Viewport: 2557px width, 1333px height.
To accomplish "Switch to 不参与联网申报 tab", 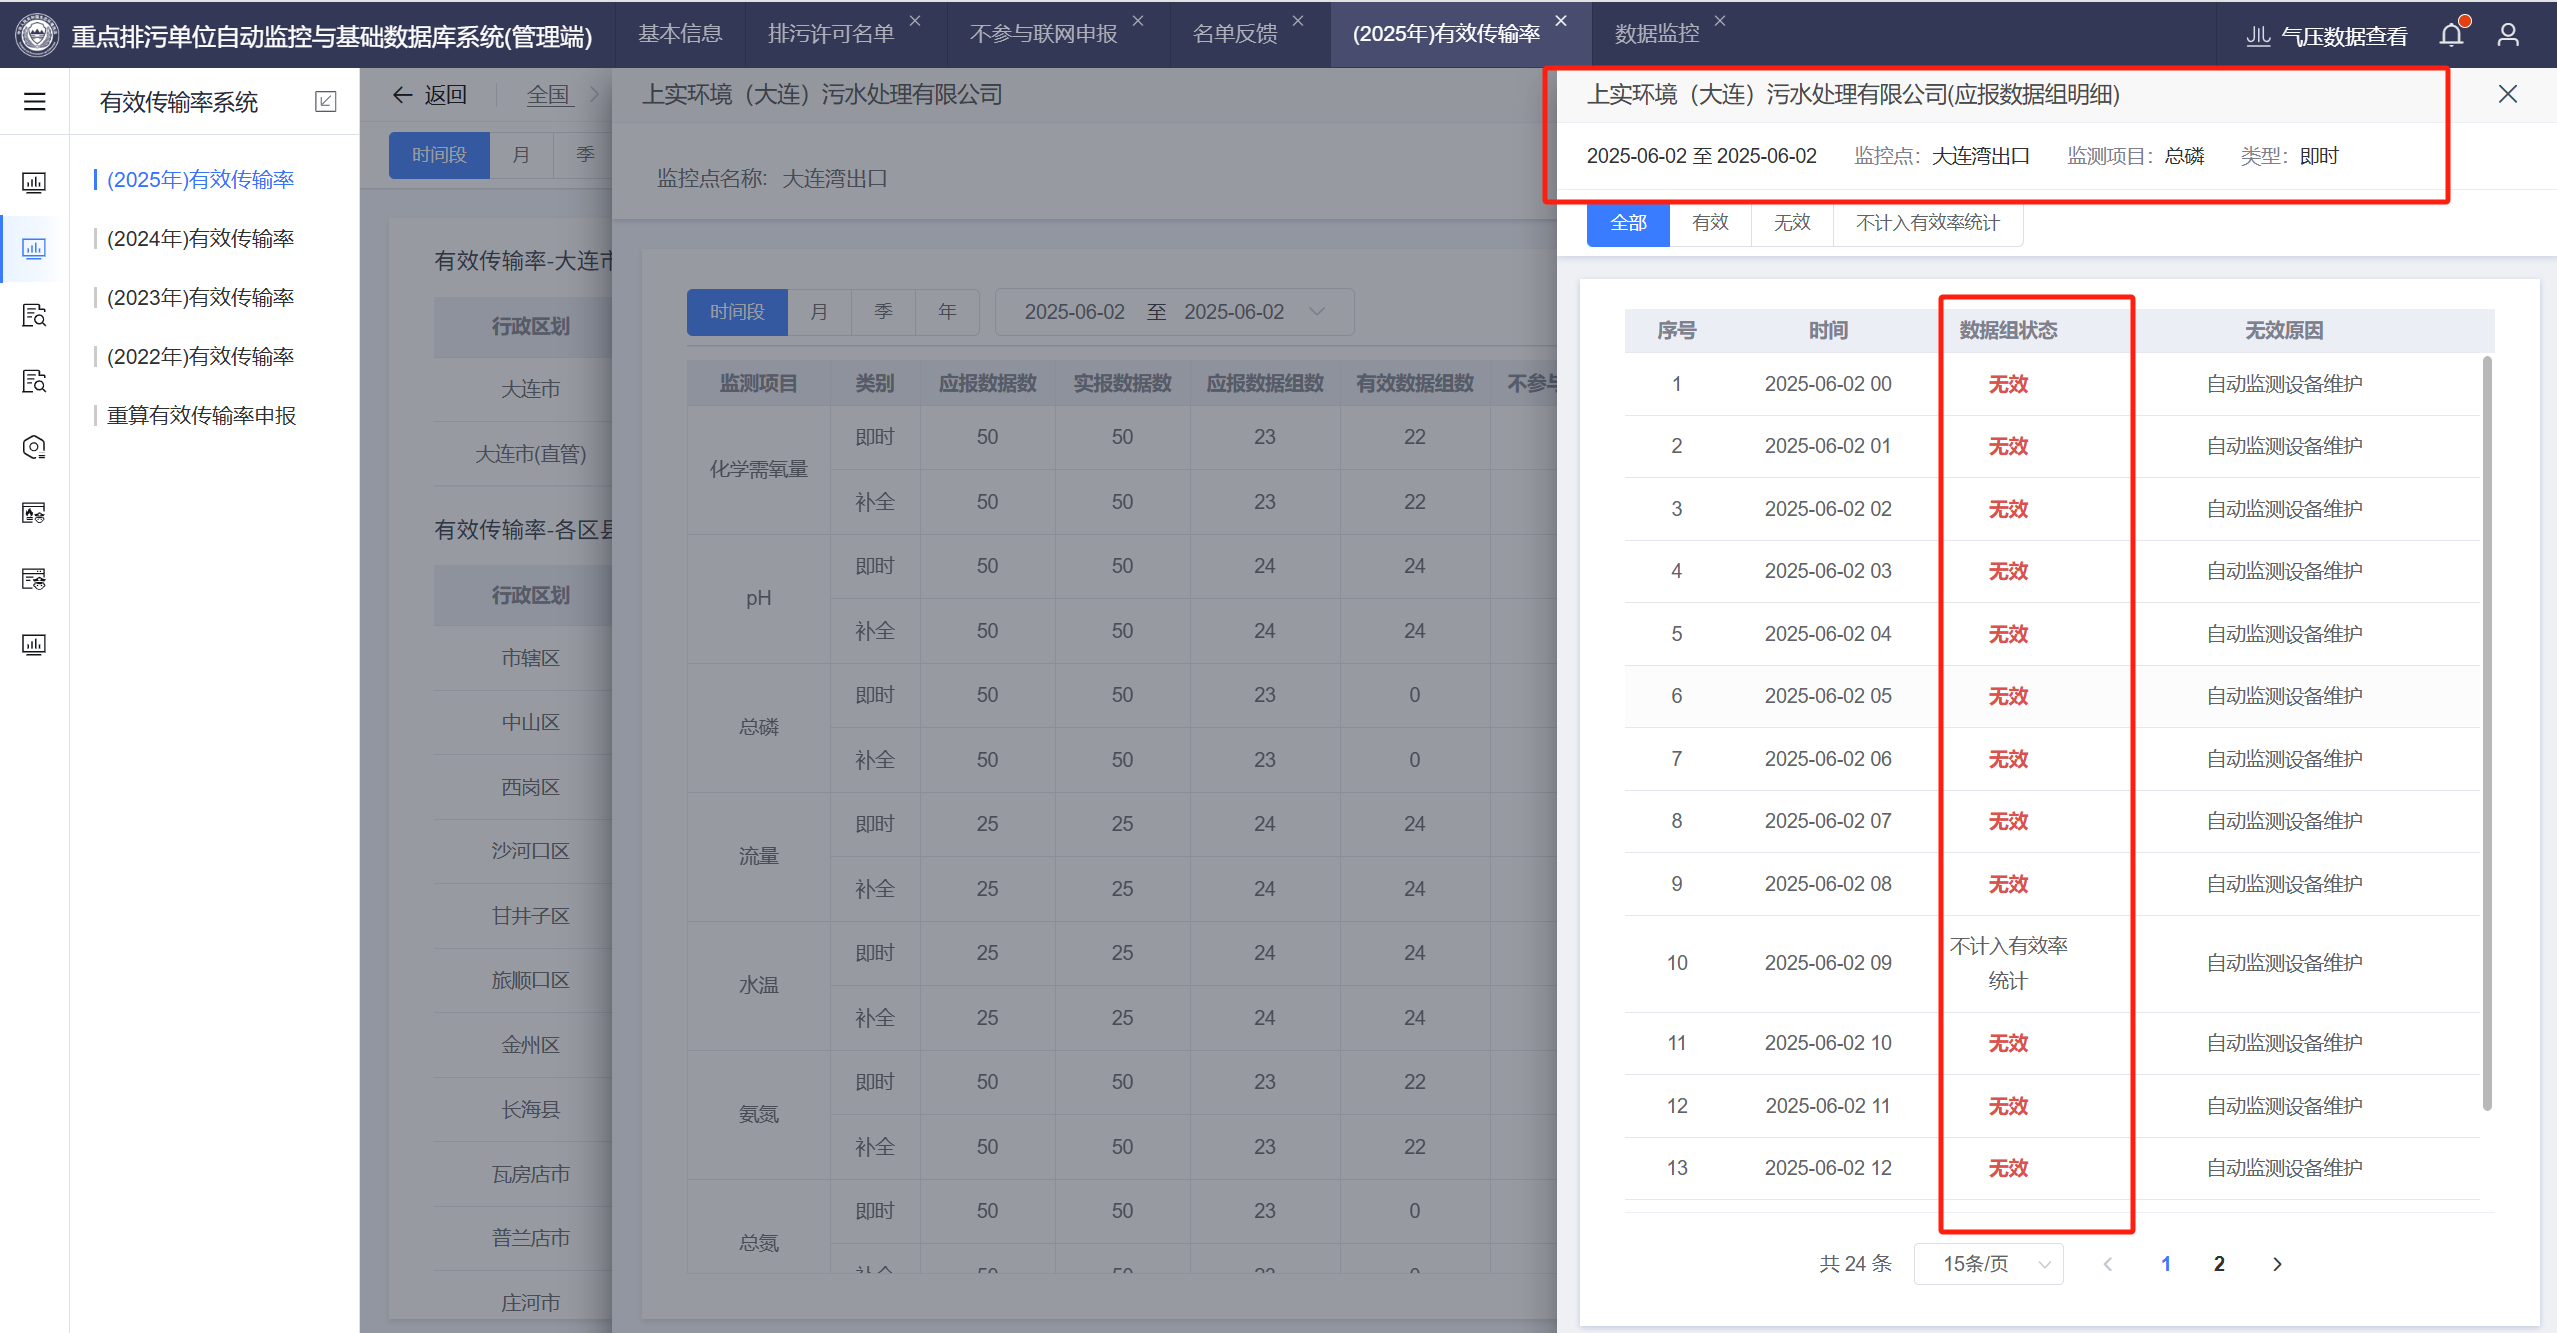I will (1043, 34).
